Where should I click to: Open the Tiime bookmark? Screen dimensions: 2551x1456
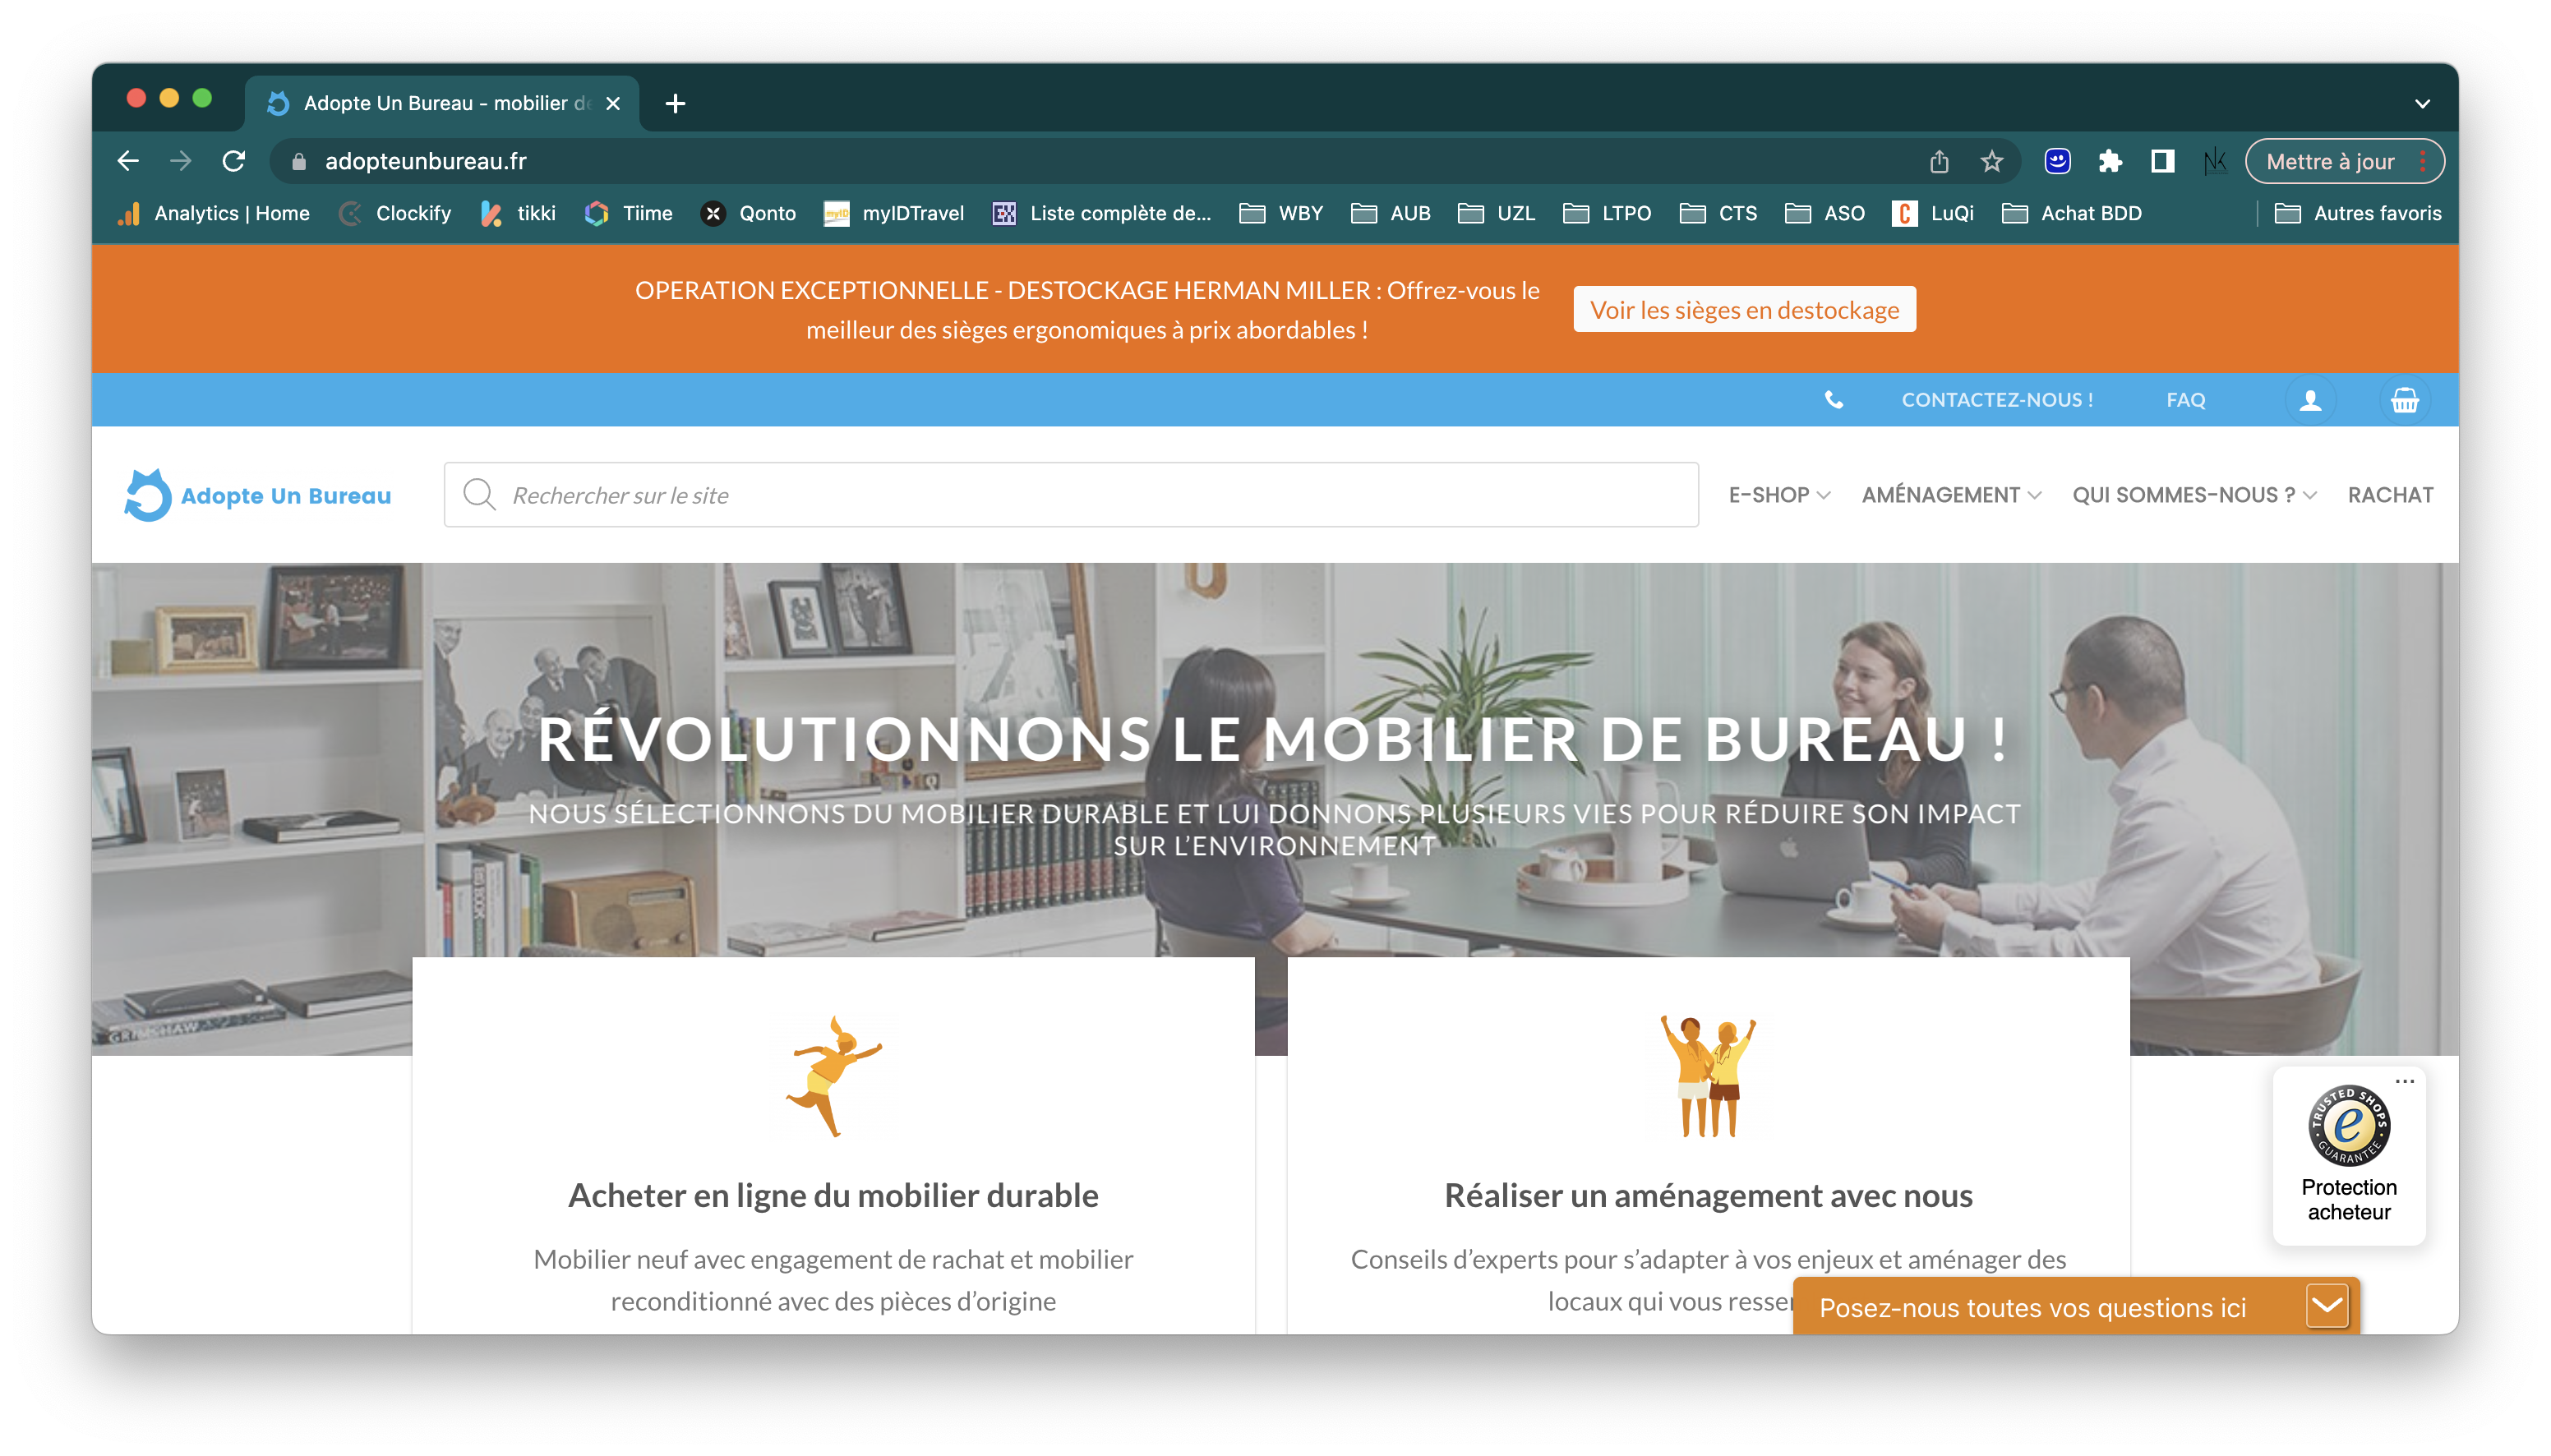pos(628,213)
